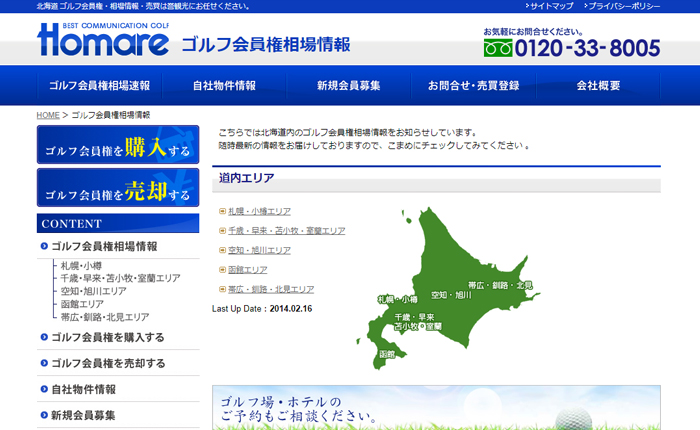
Task: Open the 空知・旭川エリア link in the list
Action: click(x=259, y=250)
